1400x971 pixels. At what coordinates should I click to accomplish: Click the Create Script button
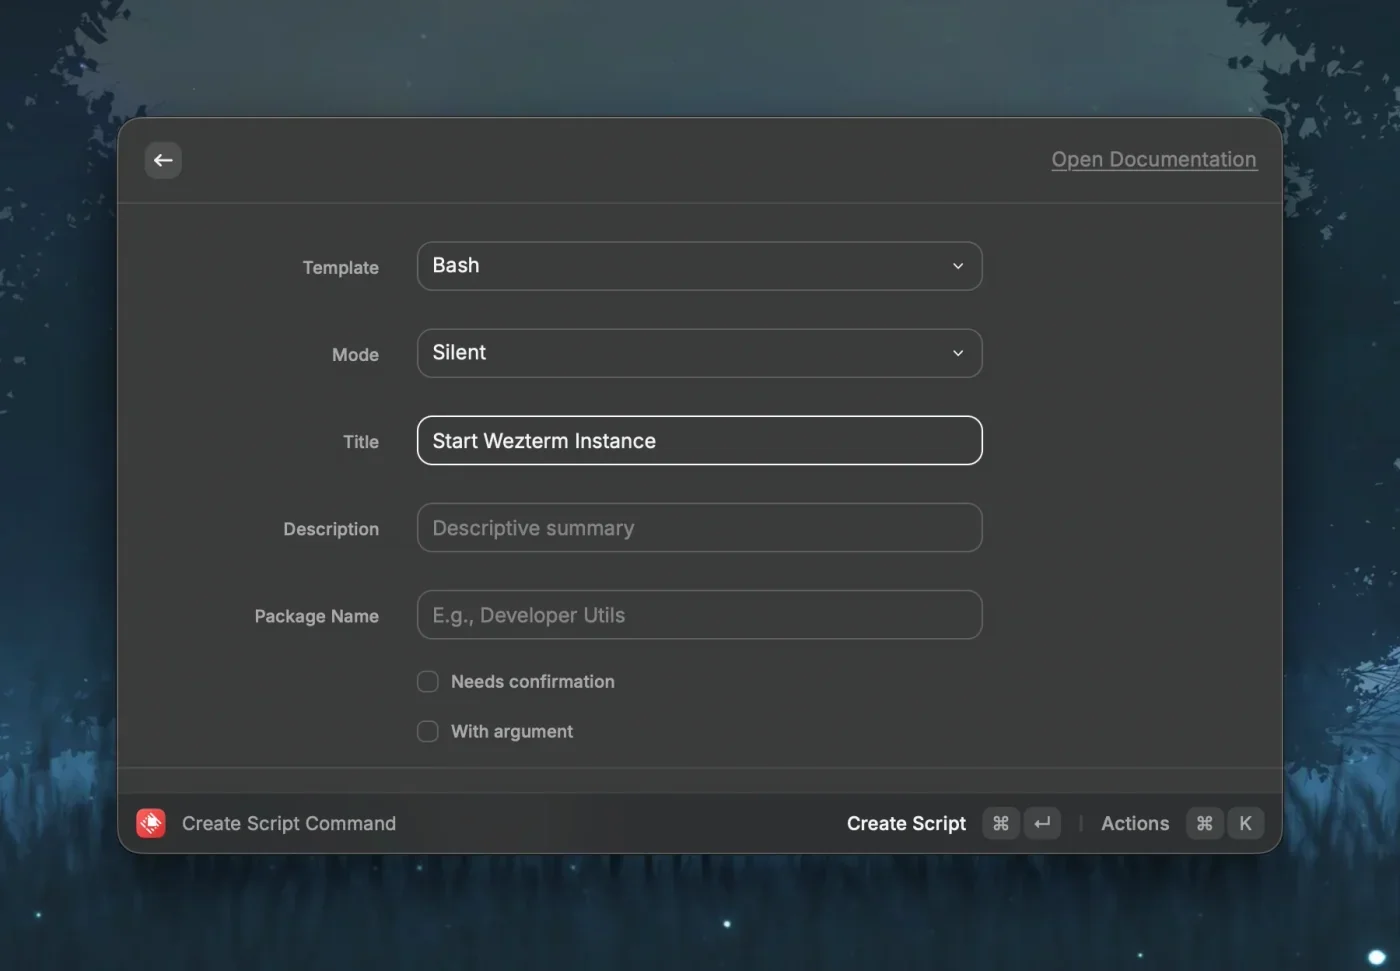905,823
